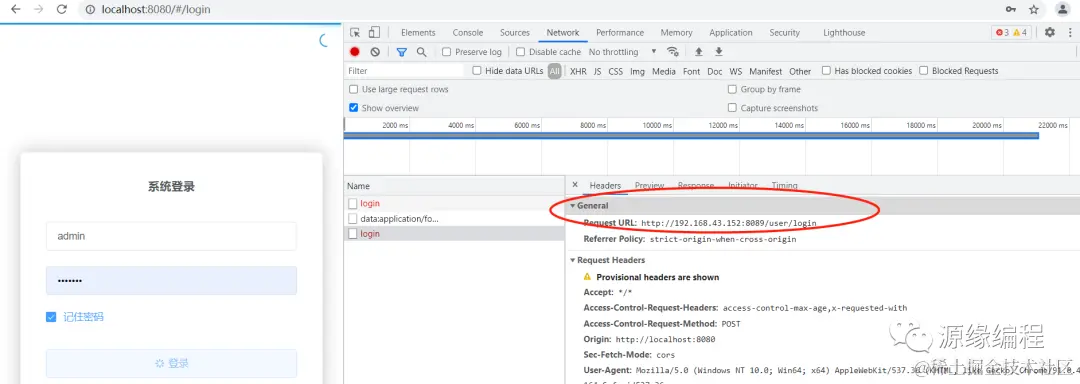
Task: Select the first login request row
Action: [x=454, y=204]
